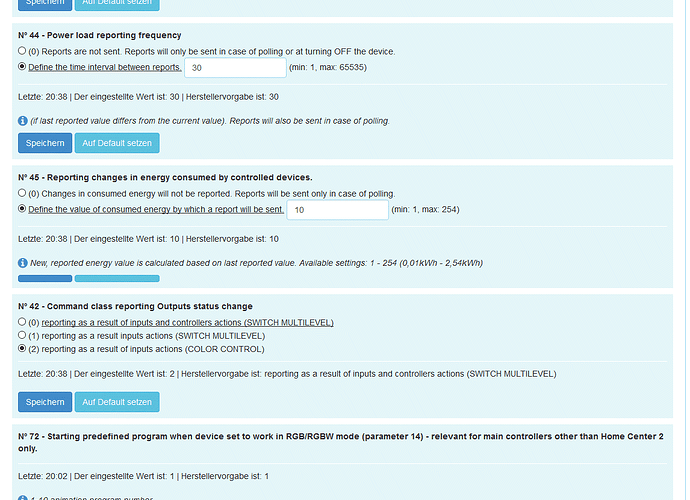Click heading 'N° 42 - Command class reporting Outputs'
Image resolution: width=690 pixels, height=500 pixels.
tap(135, 306)
